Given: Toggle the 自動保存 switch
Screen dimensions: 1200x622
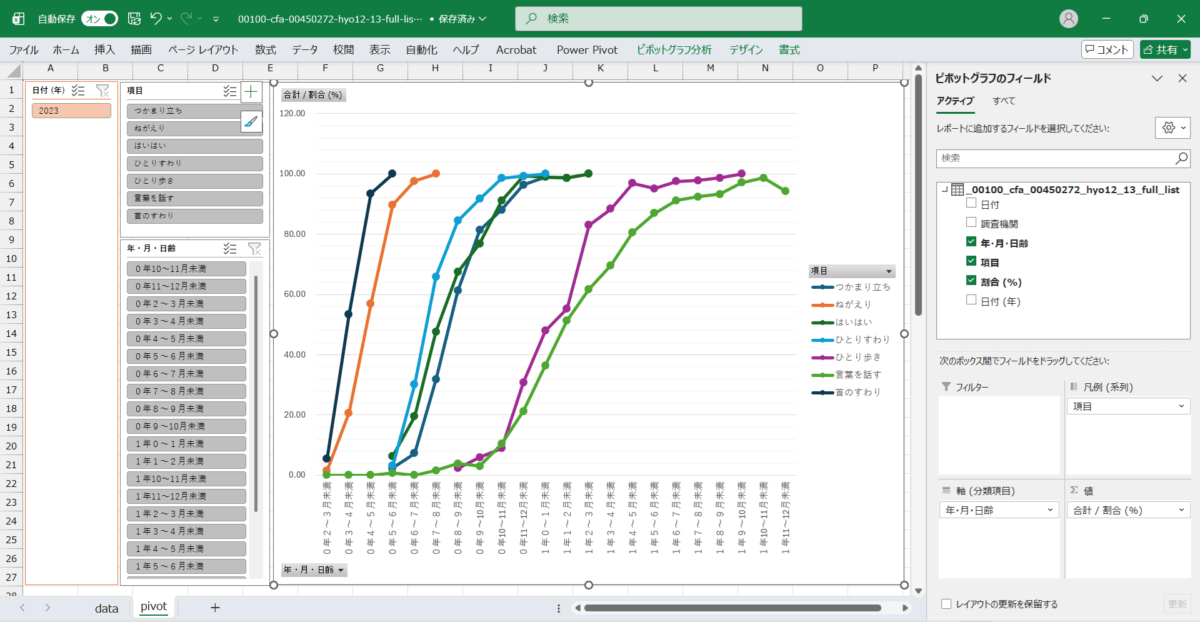Looking at the screenshot, I should click(99, 18).
